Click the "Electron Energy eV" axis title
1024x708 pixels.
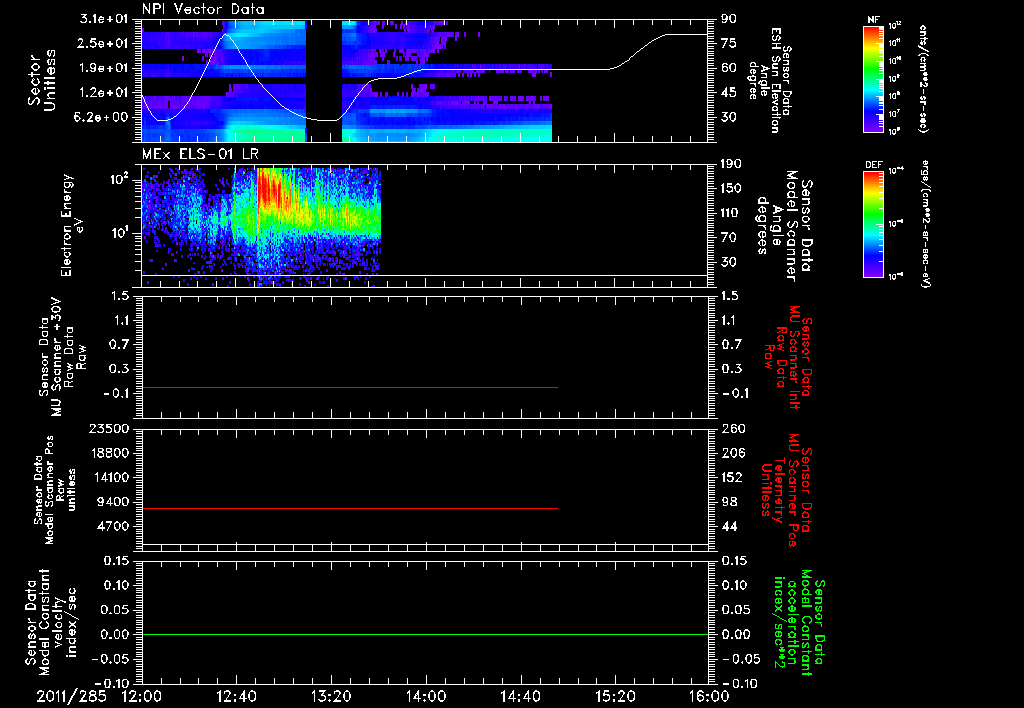click(71, 225)
